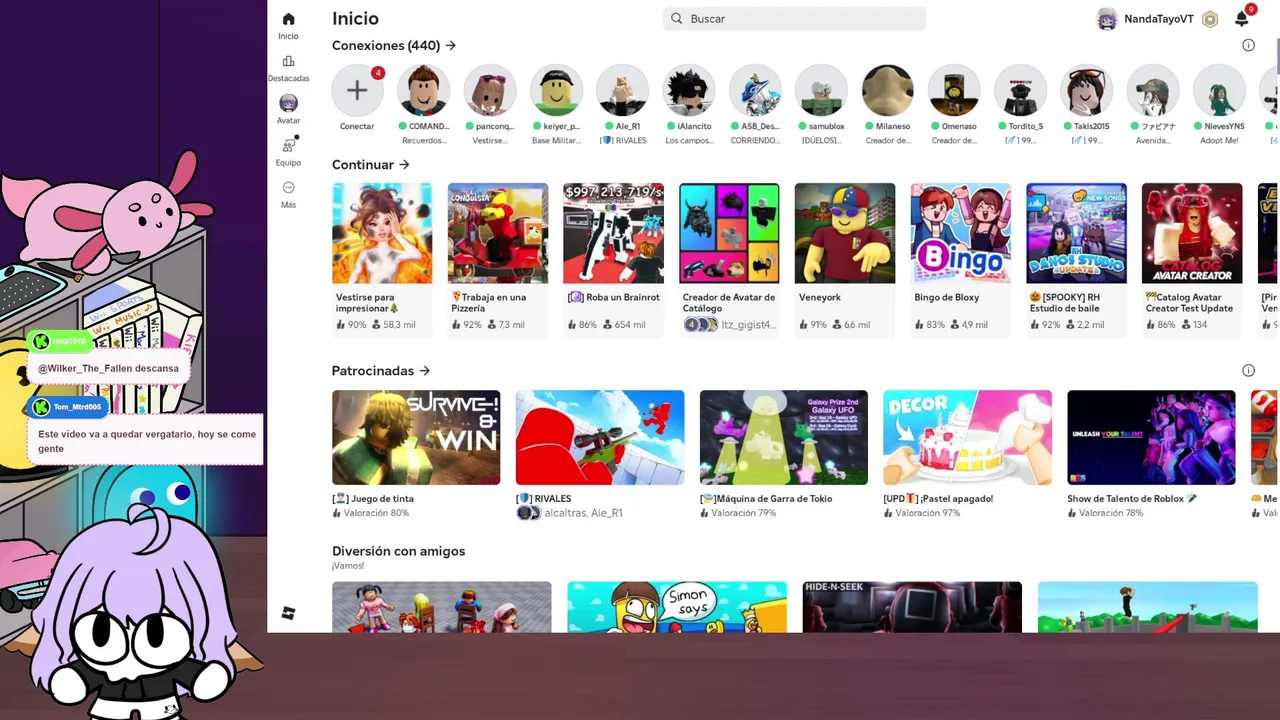Viewport: 1280px width, 720px height.
Task: Open keiyer_p... friend avatar
Action: 556,91
